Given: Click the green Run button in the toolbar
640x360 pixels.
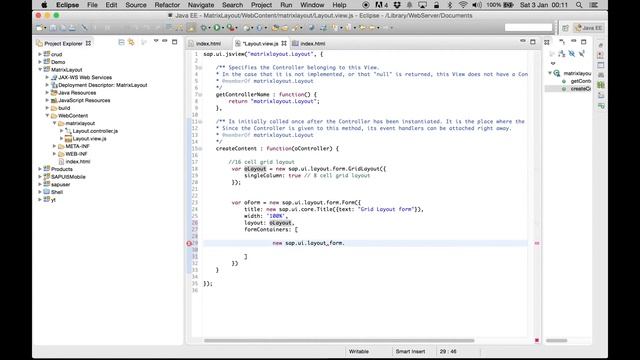Looking at the screenshot, I should coord(217,28).
